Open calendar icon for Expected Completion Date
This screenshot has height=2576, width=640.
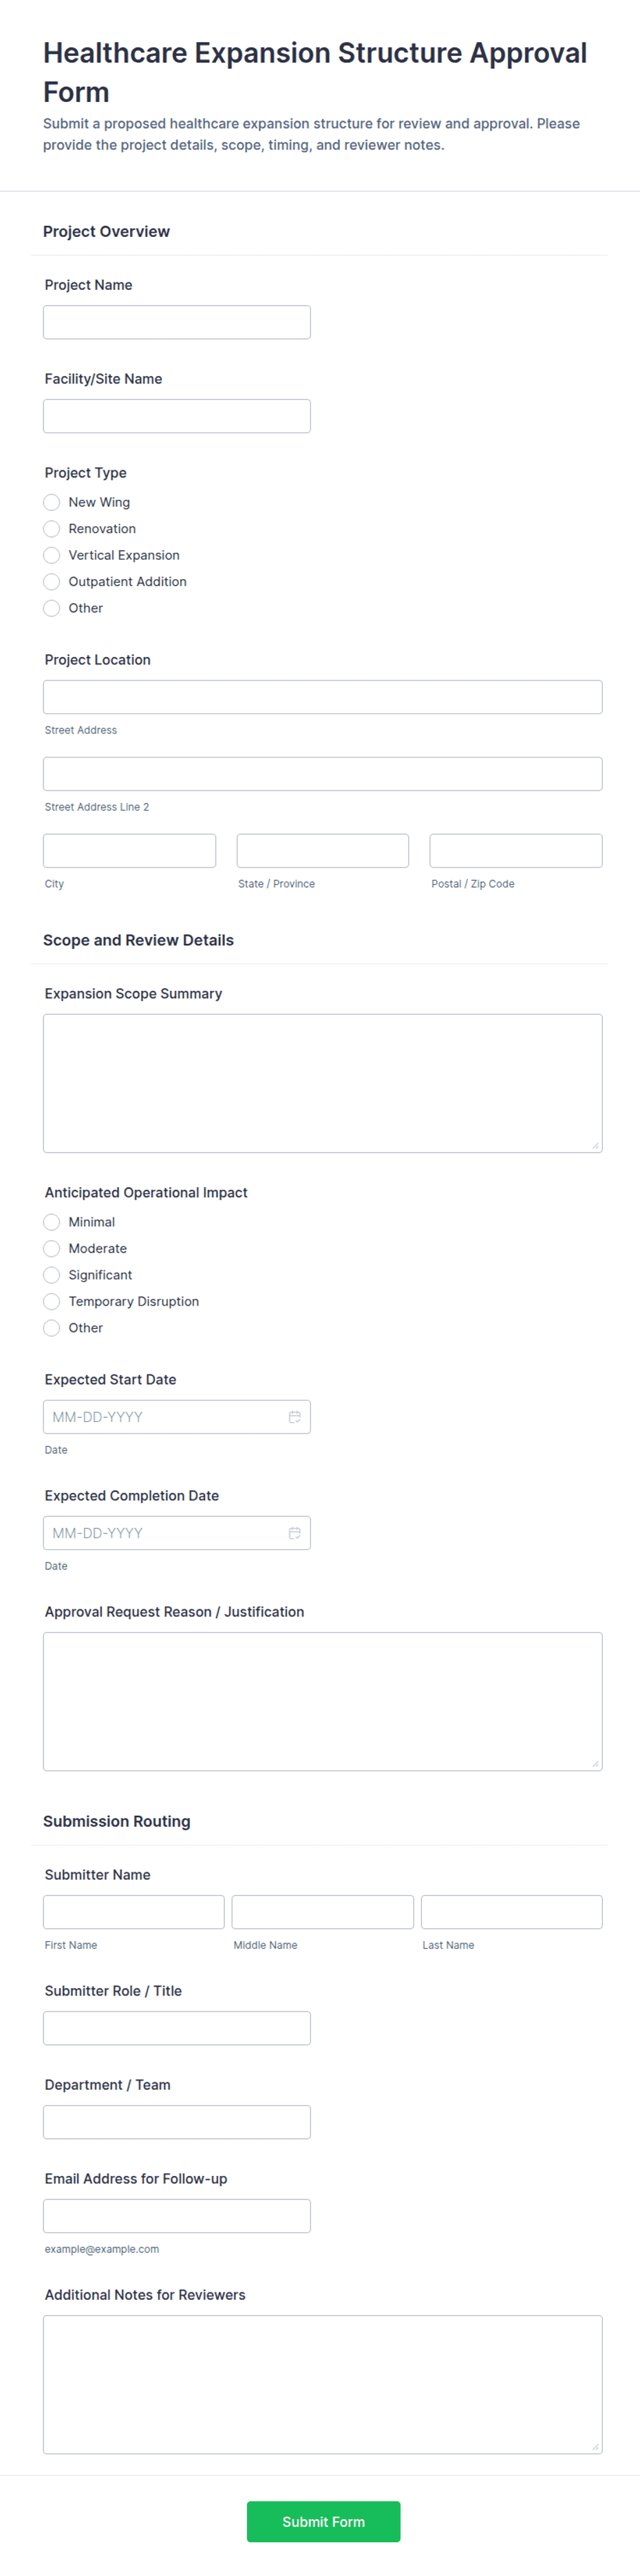click(x=294, y=1532)
